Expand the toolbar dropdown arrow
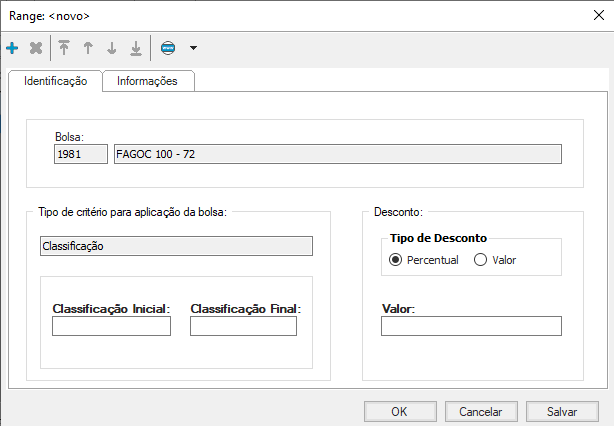This screenshot has height=426, width=614. (x=193, y=48)
